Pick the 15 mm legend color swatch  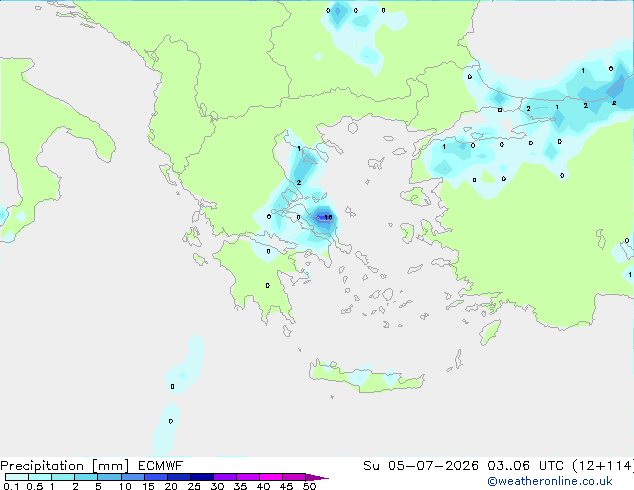pos(155,477)
